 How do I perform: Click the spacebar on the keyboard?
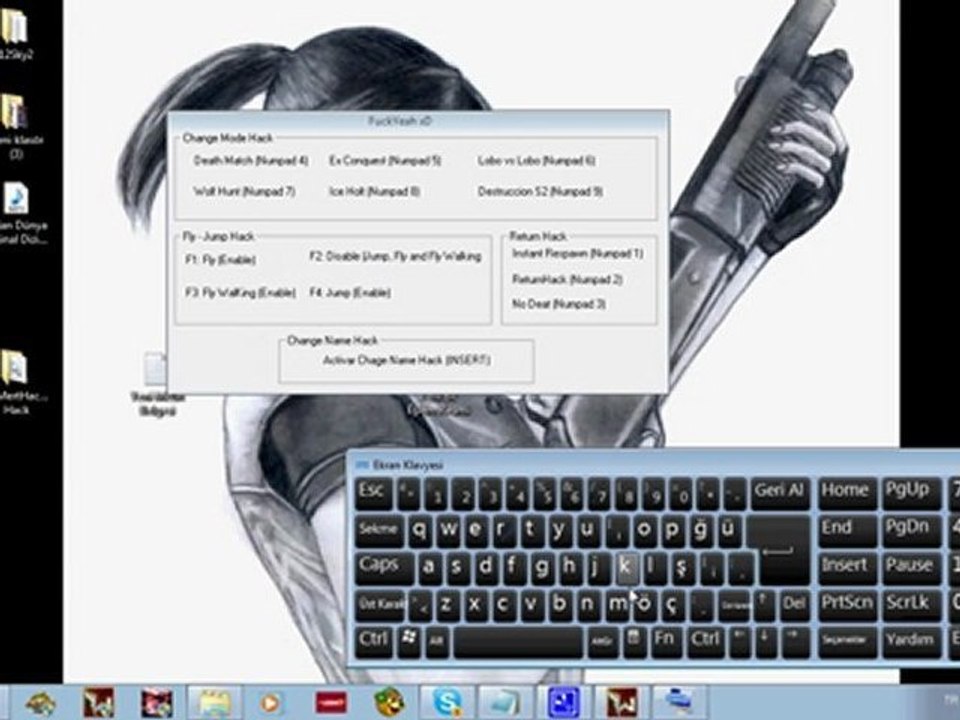tap(519, 642)
